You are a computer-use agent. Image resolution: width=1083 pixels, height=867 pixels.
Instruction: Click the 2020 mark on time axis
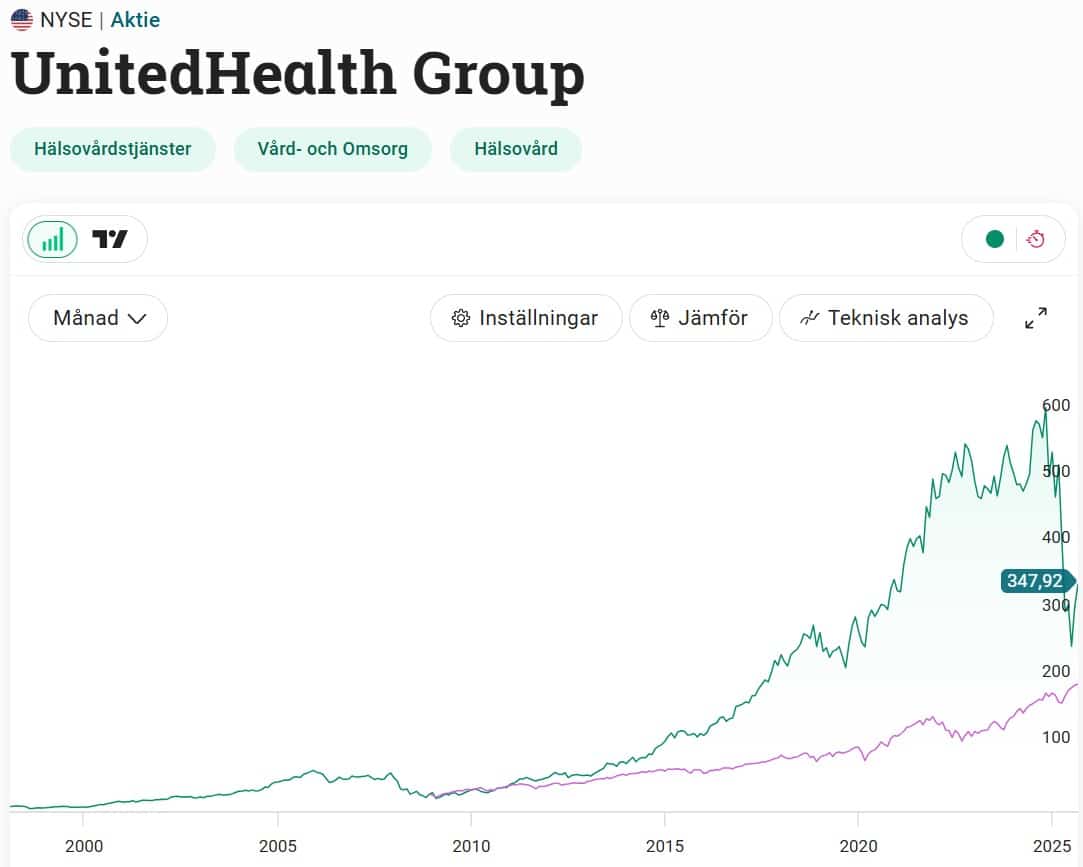point(859,846)
